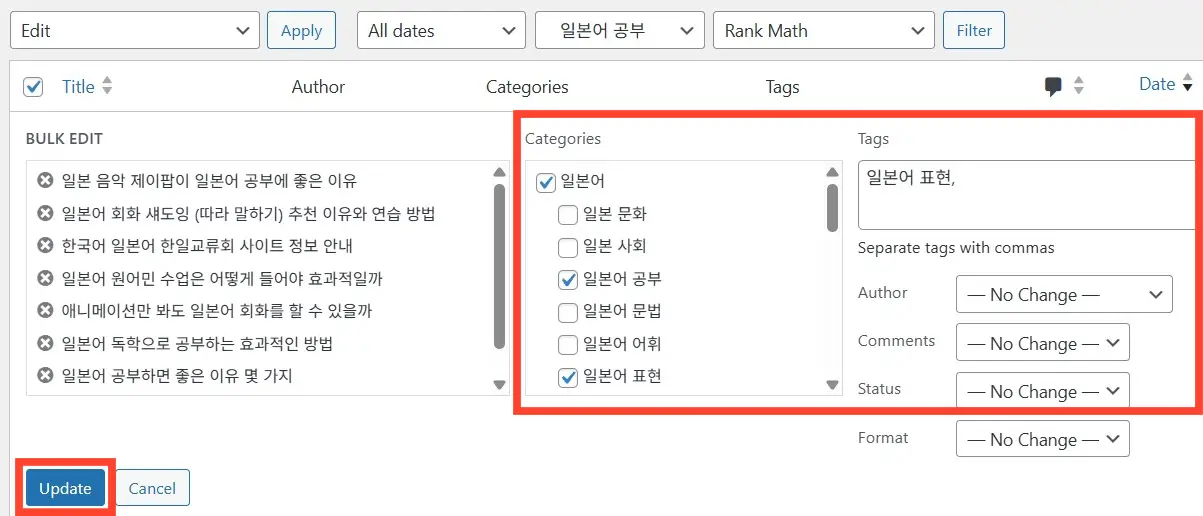Cancel the bulk edit
The image size is (1203, 516).
[x=153, y=488]
